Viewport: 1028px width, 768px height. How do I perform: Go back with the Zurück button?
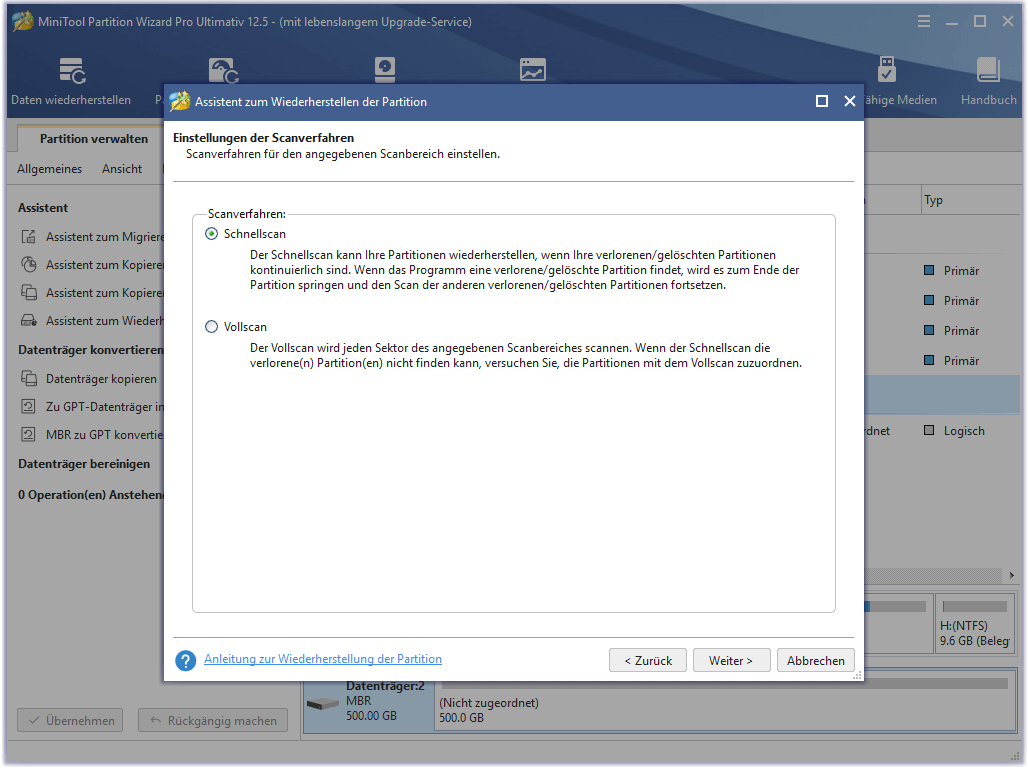coord(648,660)
